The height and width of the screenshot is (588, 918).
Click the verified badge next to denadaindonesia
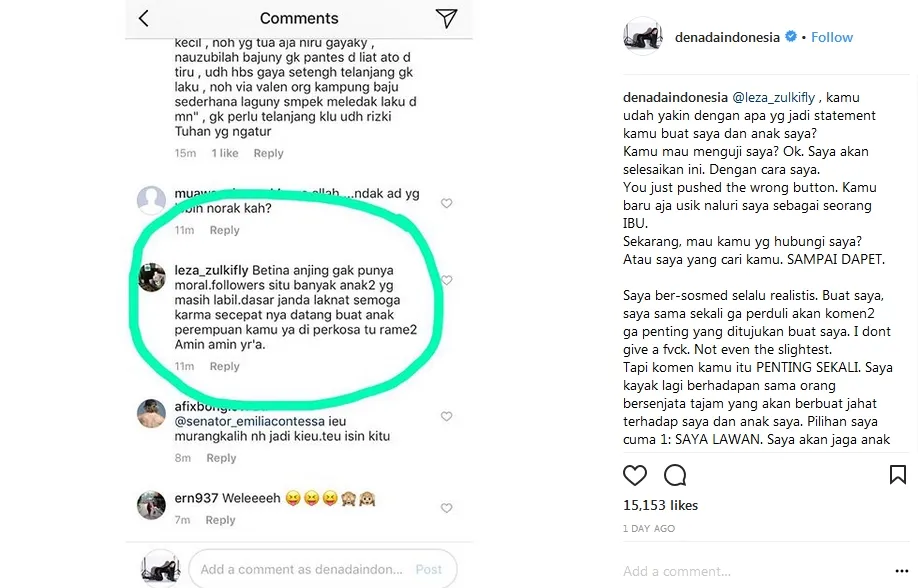[790, 36]
